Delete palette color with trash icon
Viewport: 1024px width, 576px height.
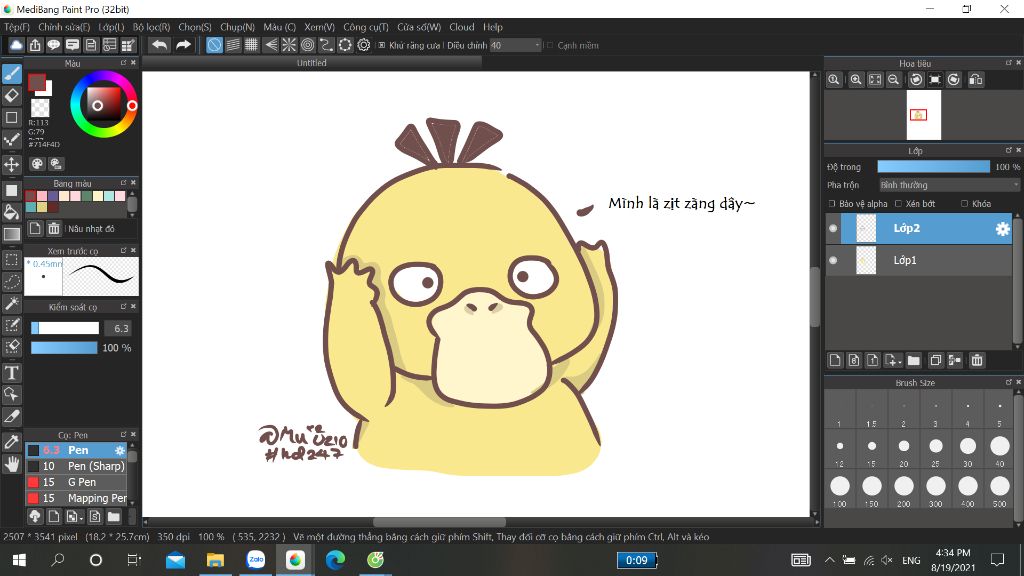(x=54, y=229)
